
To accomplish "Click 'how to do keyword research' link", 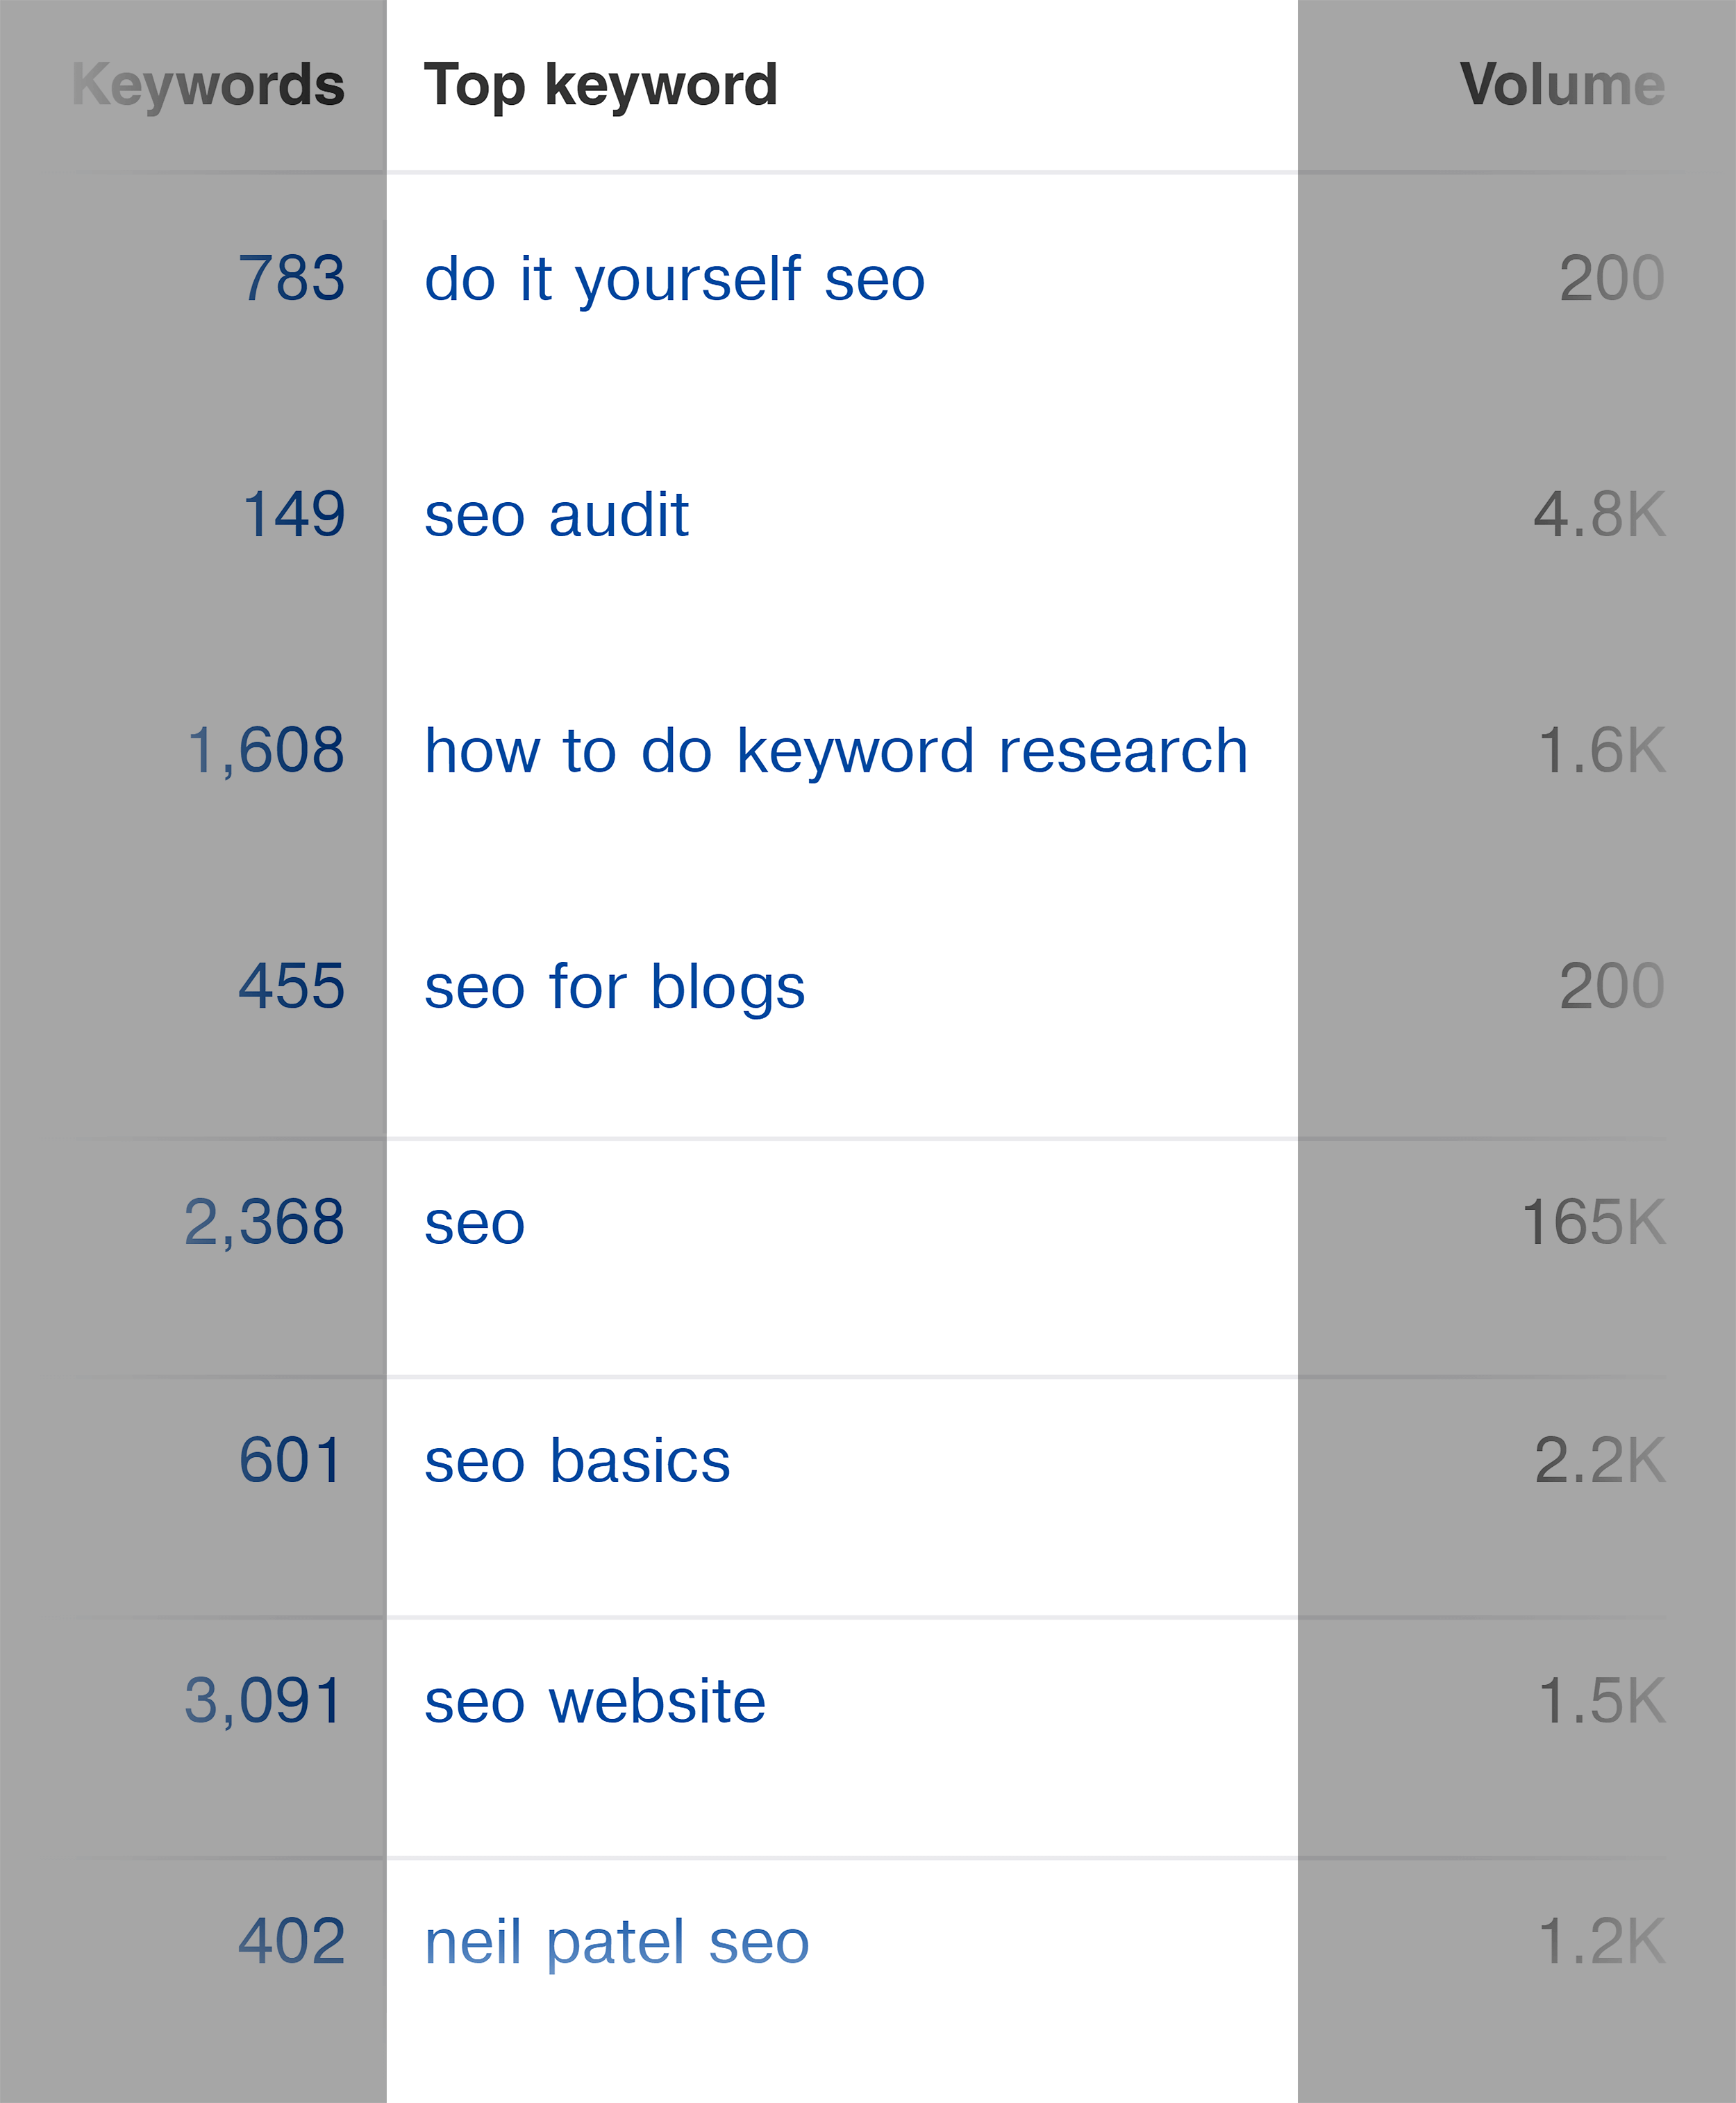I will click(836, 751).
